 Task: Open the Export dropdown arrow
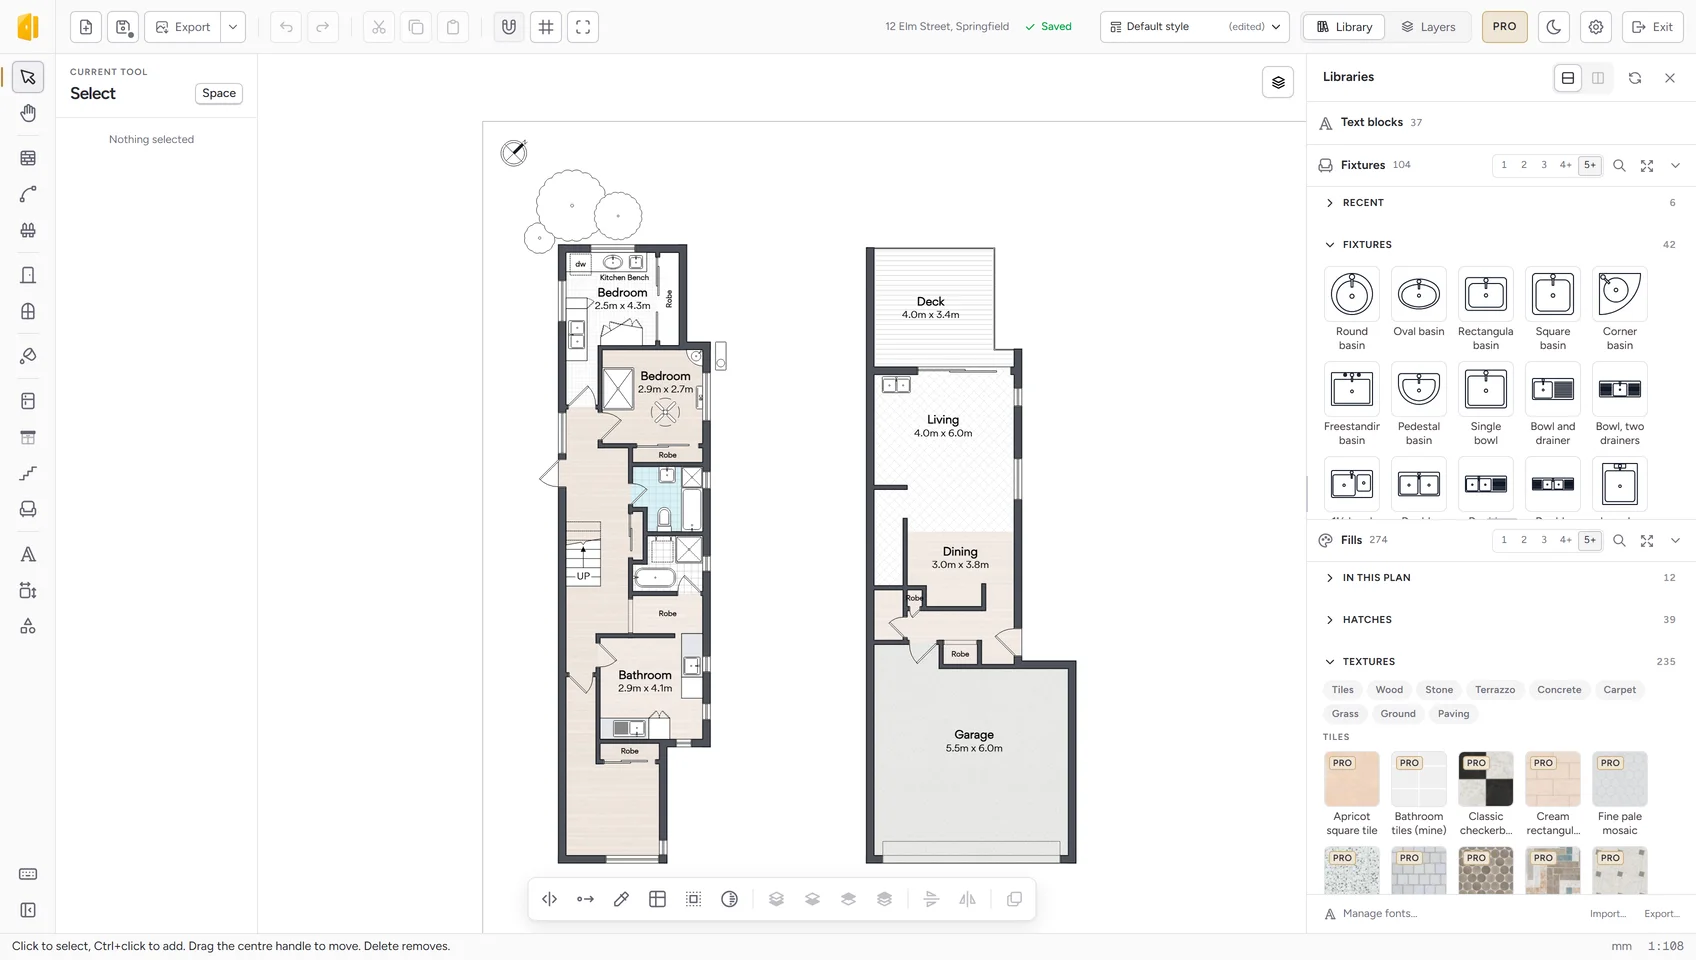(233, 27)
